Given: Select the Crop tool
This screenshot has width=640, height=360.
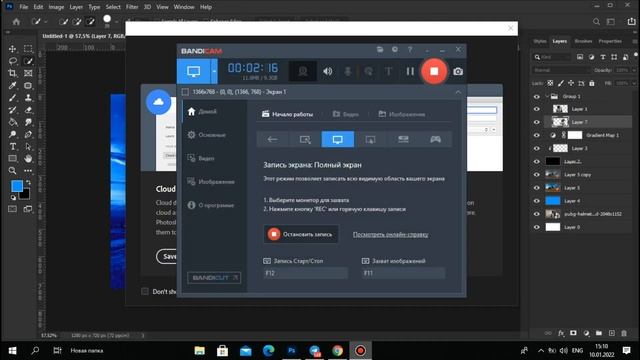Looking at the screenshot, I should (x=13, y=73).
